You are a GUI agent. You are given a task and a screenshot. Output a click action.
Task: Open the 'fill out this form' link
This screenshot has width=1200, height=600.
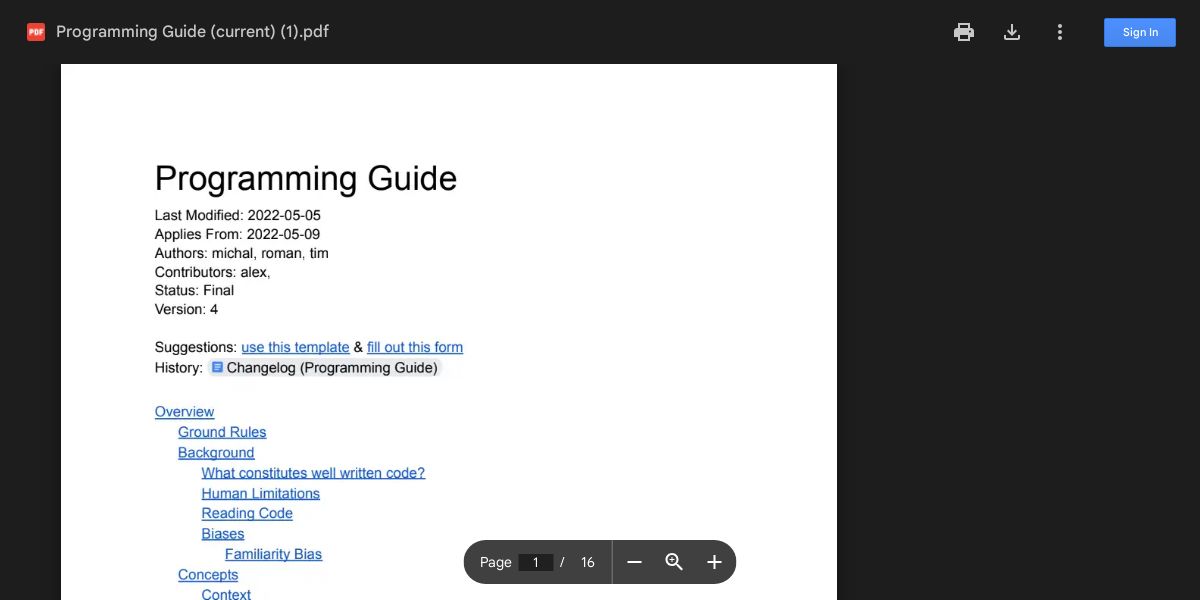click(415, 347)
